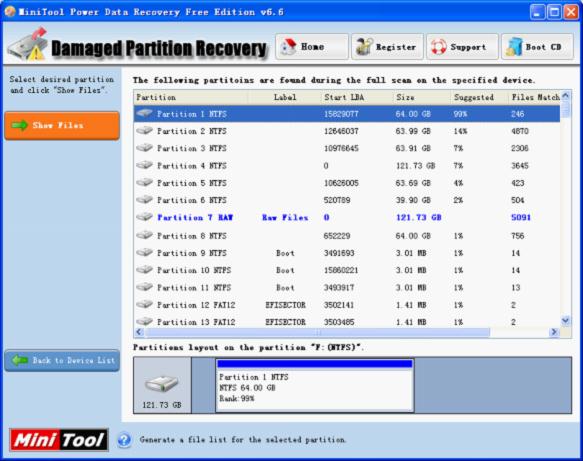583x461 pixels.
Task: Sort by the Label column header
Action: point(285,97)
